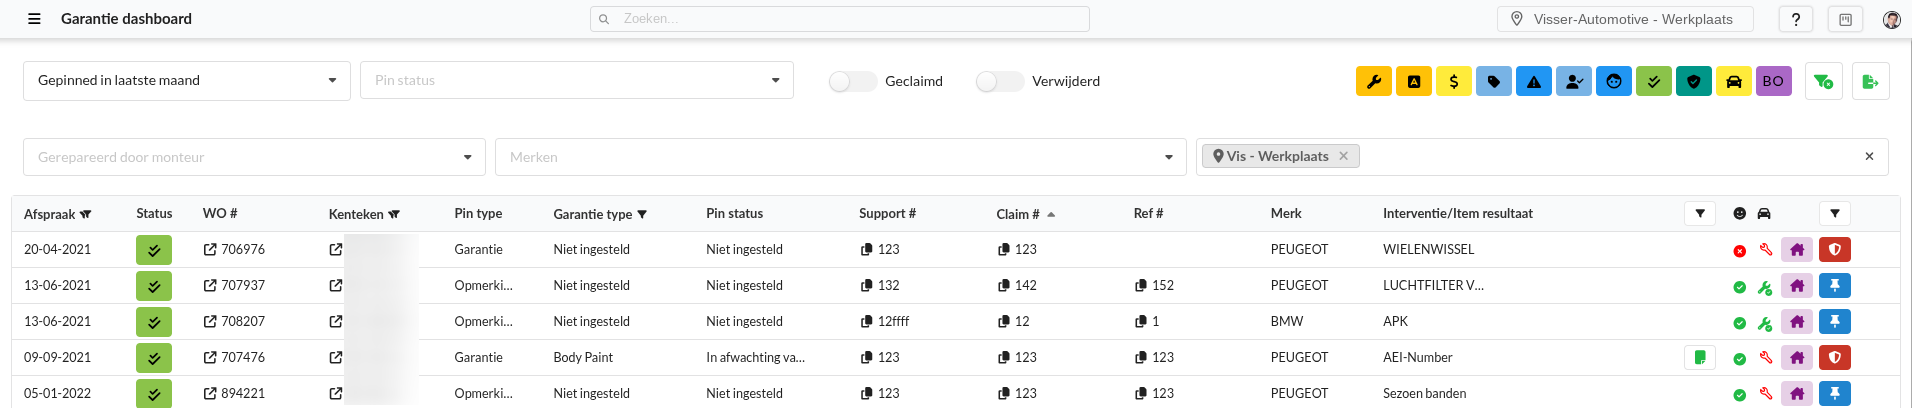Viewport: 1912px width, 408px height.
Task: Open Visser-Automotive - Werkplaats location selector
Action: (1625, 19)
